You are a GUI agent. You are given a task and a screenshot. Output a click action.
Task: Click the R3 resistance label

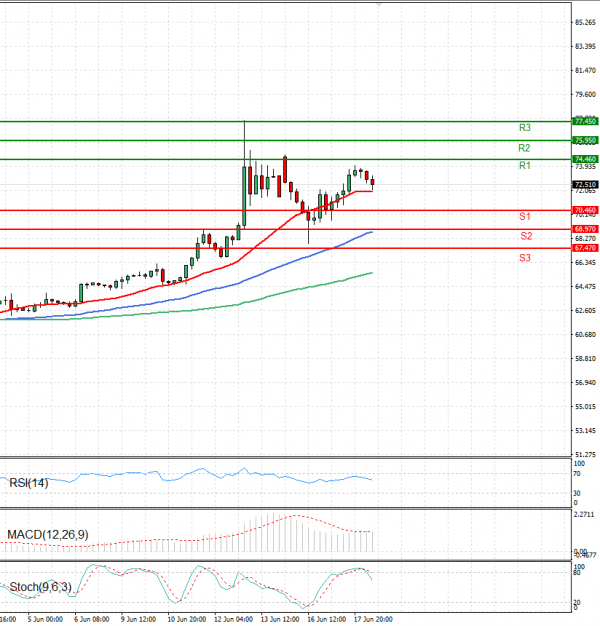[x=525, y=128]
